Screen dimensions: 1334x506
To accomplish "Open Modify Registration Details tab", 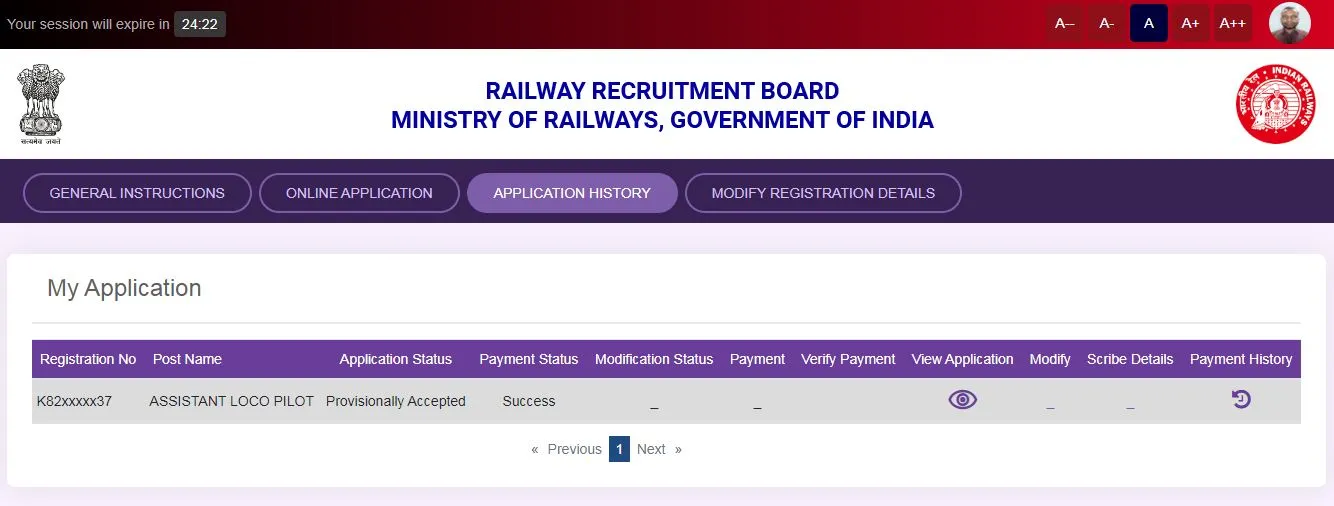I will pyautogui.click(x=823, y=193).
